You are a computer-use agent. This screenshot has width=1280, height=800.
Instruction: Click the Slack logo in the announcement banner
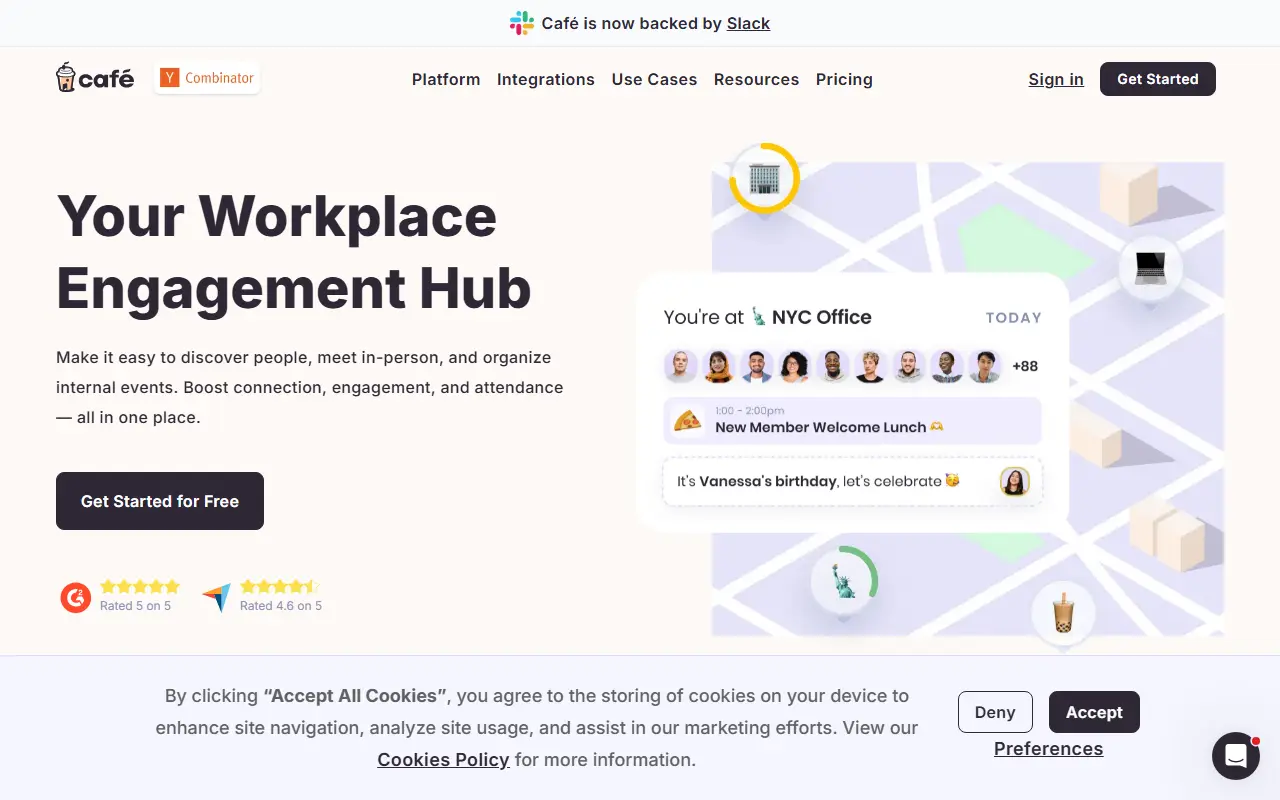[x=521, y=23]
